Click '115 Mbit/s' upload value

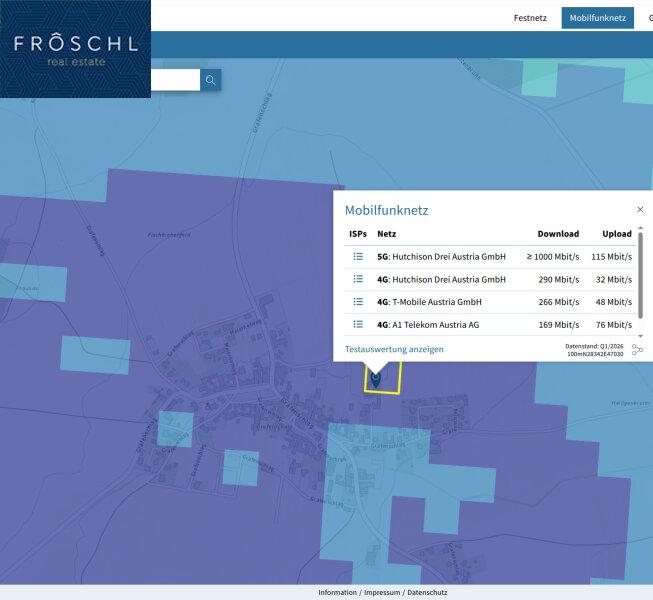click(611, 256)
